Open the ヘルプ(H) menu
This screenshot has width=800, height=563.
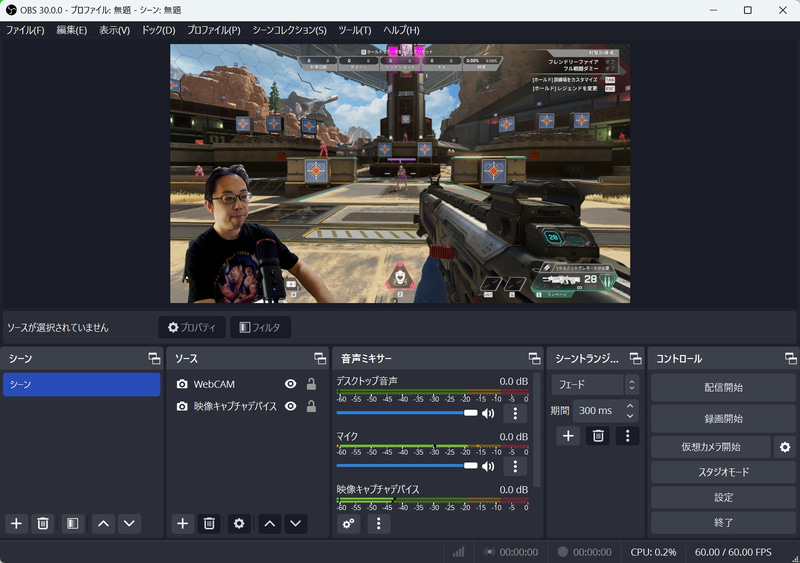(401, 30)
